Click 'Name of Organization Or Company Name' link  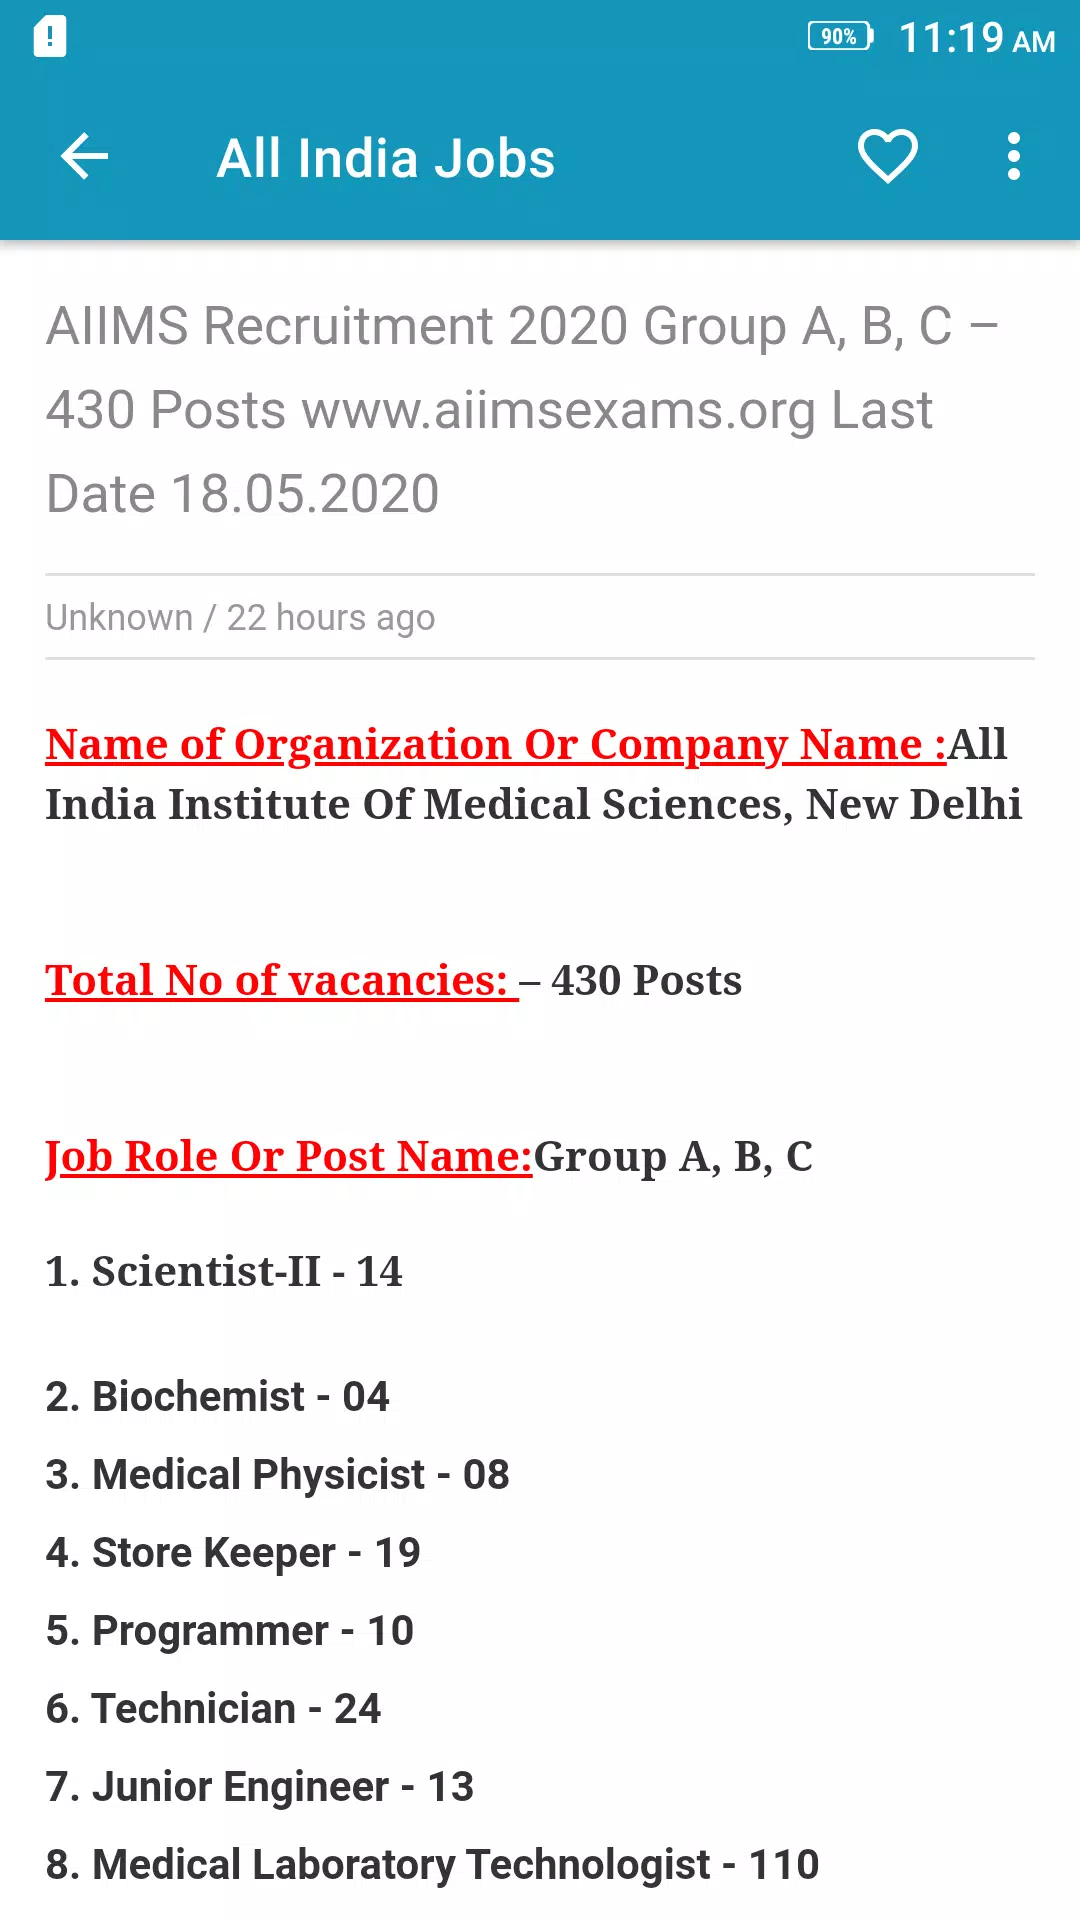(495, 745)
